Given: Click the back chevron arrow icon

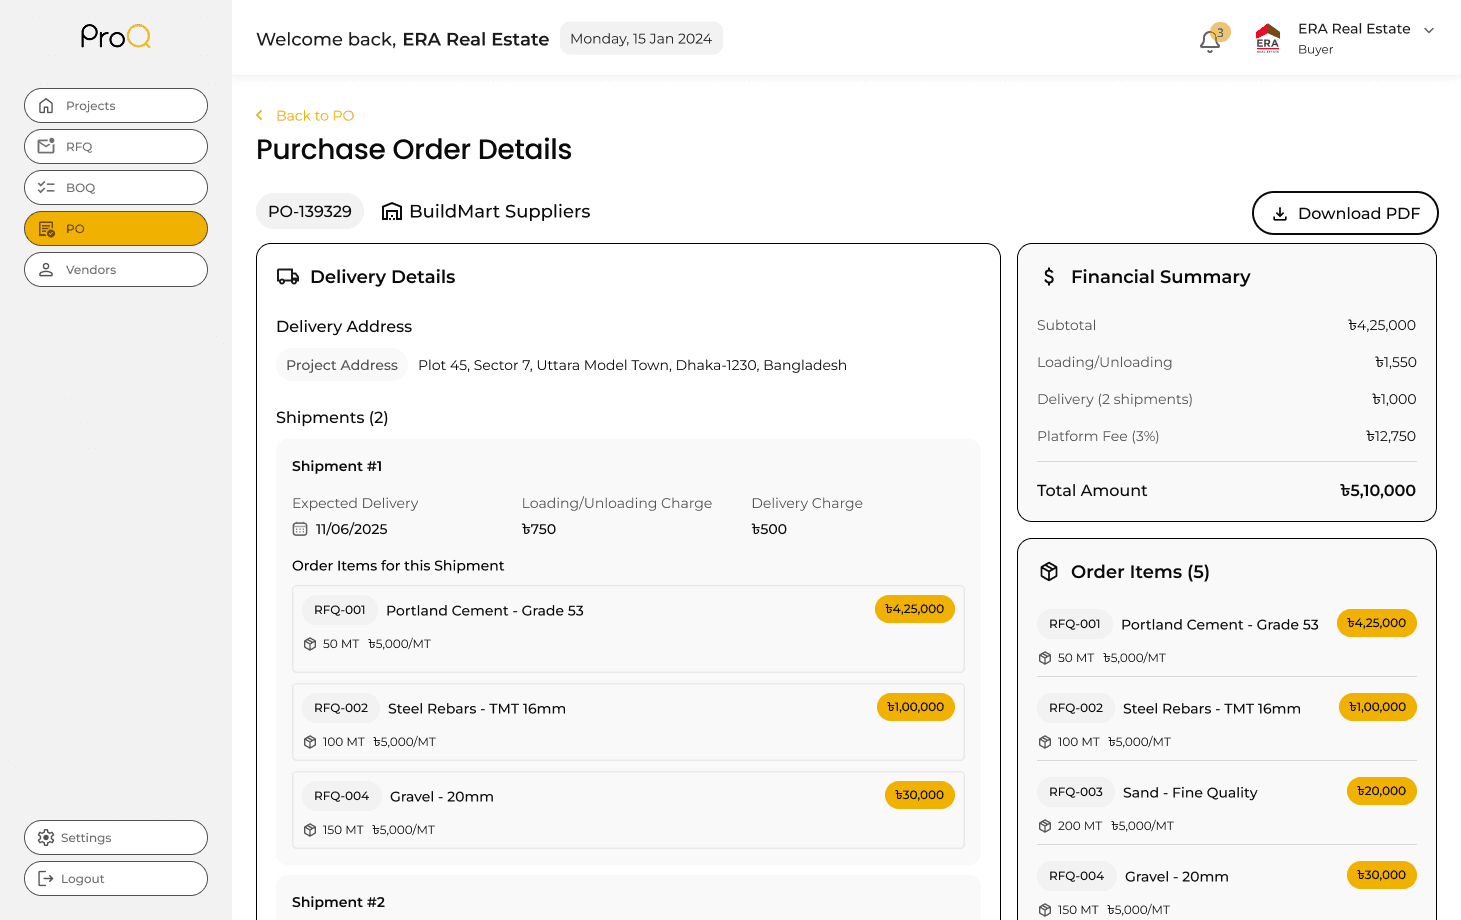Looking at the screenshot, I should (x=260, y=116).
